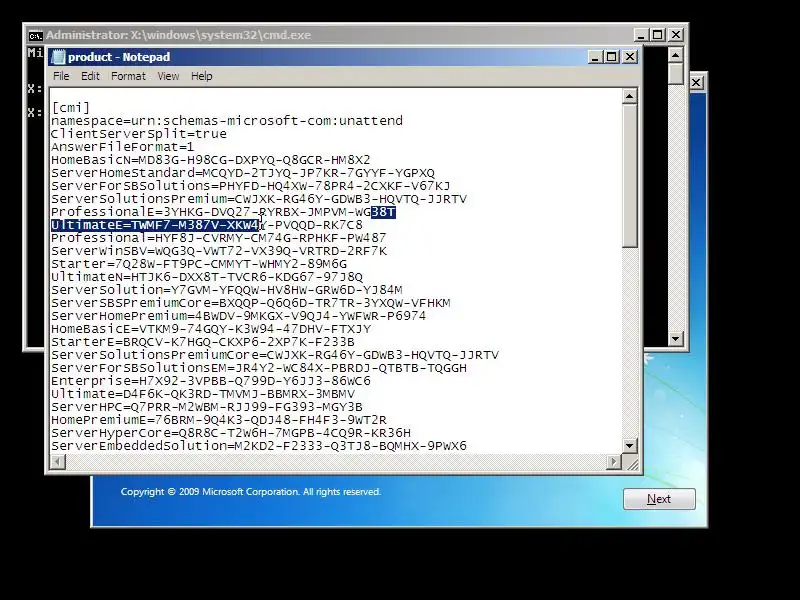Maximize the product Notepad window
800x600 pixels.
point(612,57)
